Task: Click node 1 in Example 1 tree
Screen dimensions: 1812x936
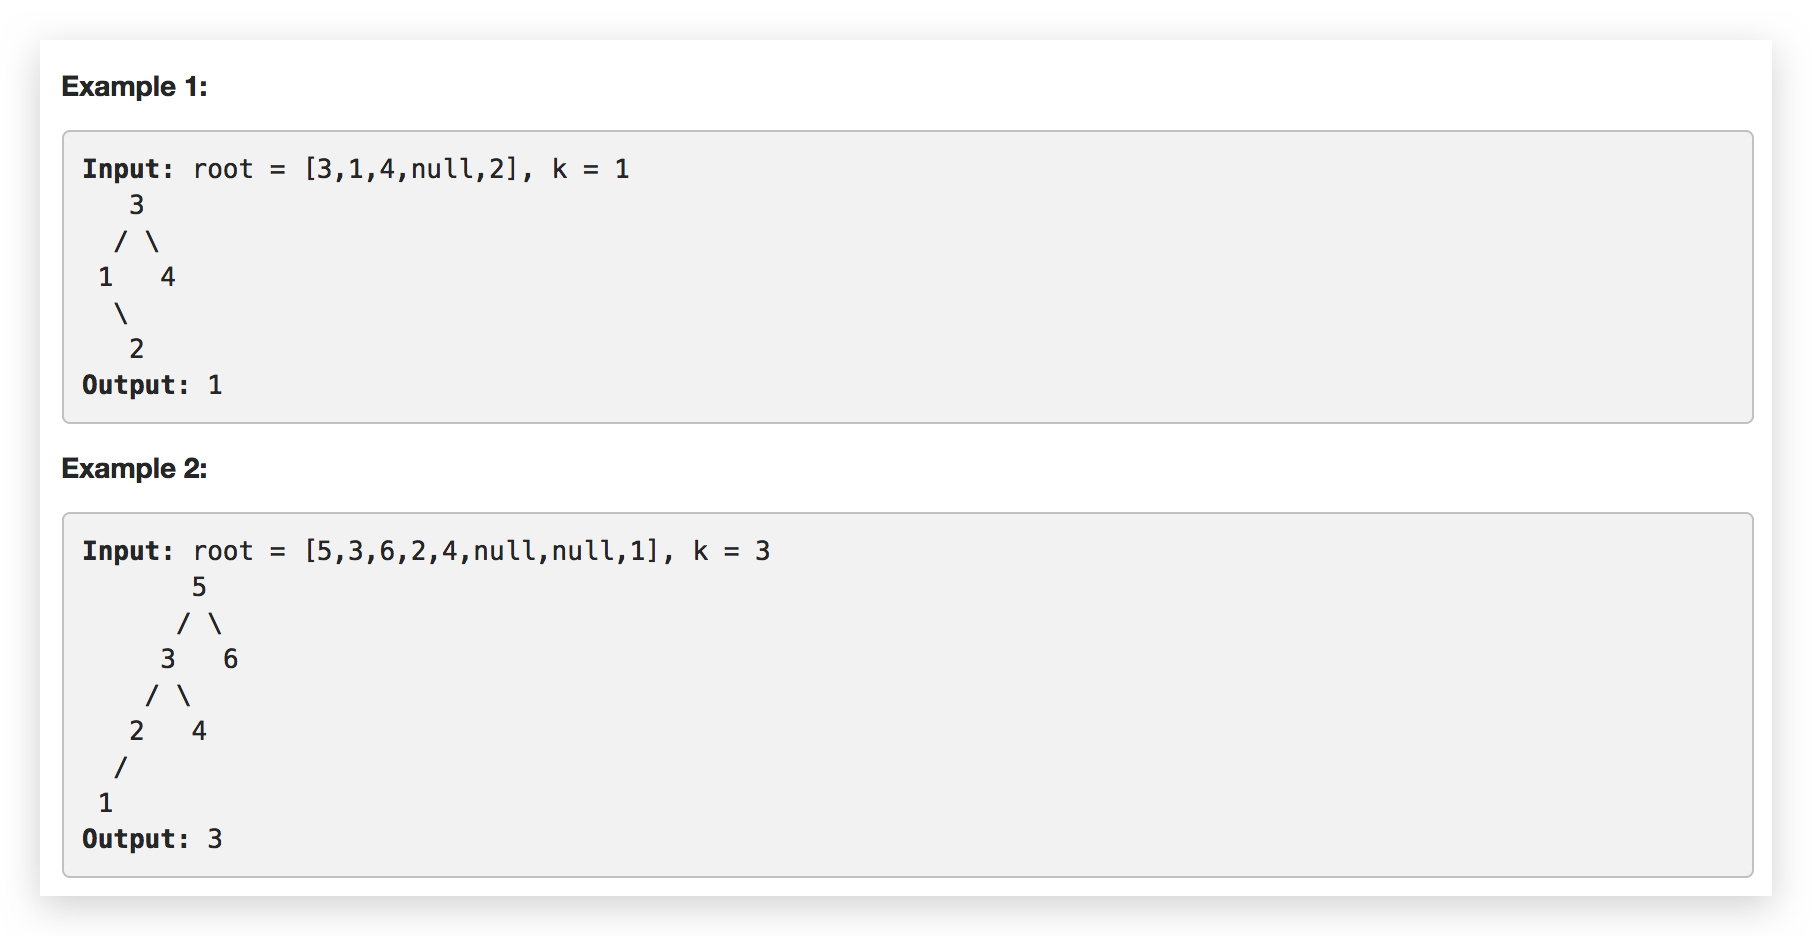Action: (106, 277)
